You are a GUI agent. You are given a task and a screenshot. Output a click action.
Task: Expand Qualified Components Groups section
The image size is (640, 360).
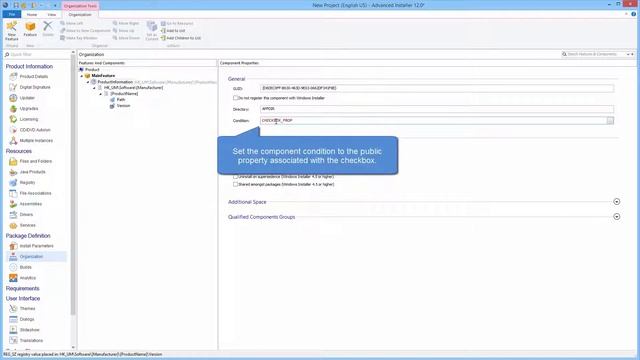coord(617,217)
